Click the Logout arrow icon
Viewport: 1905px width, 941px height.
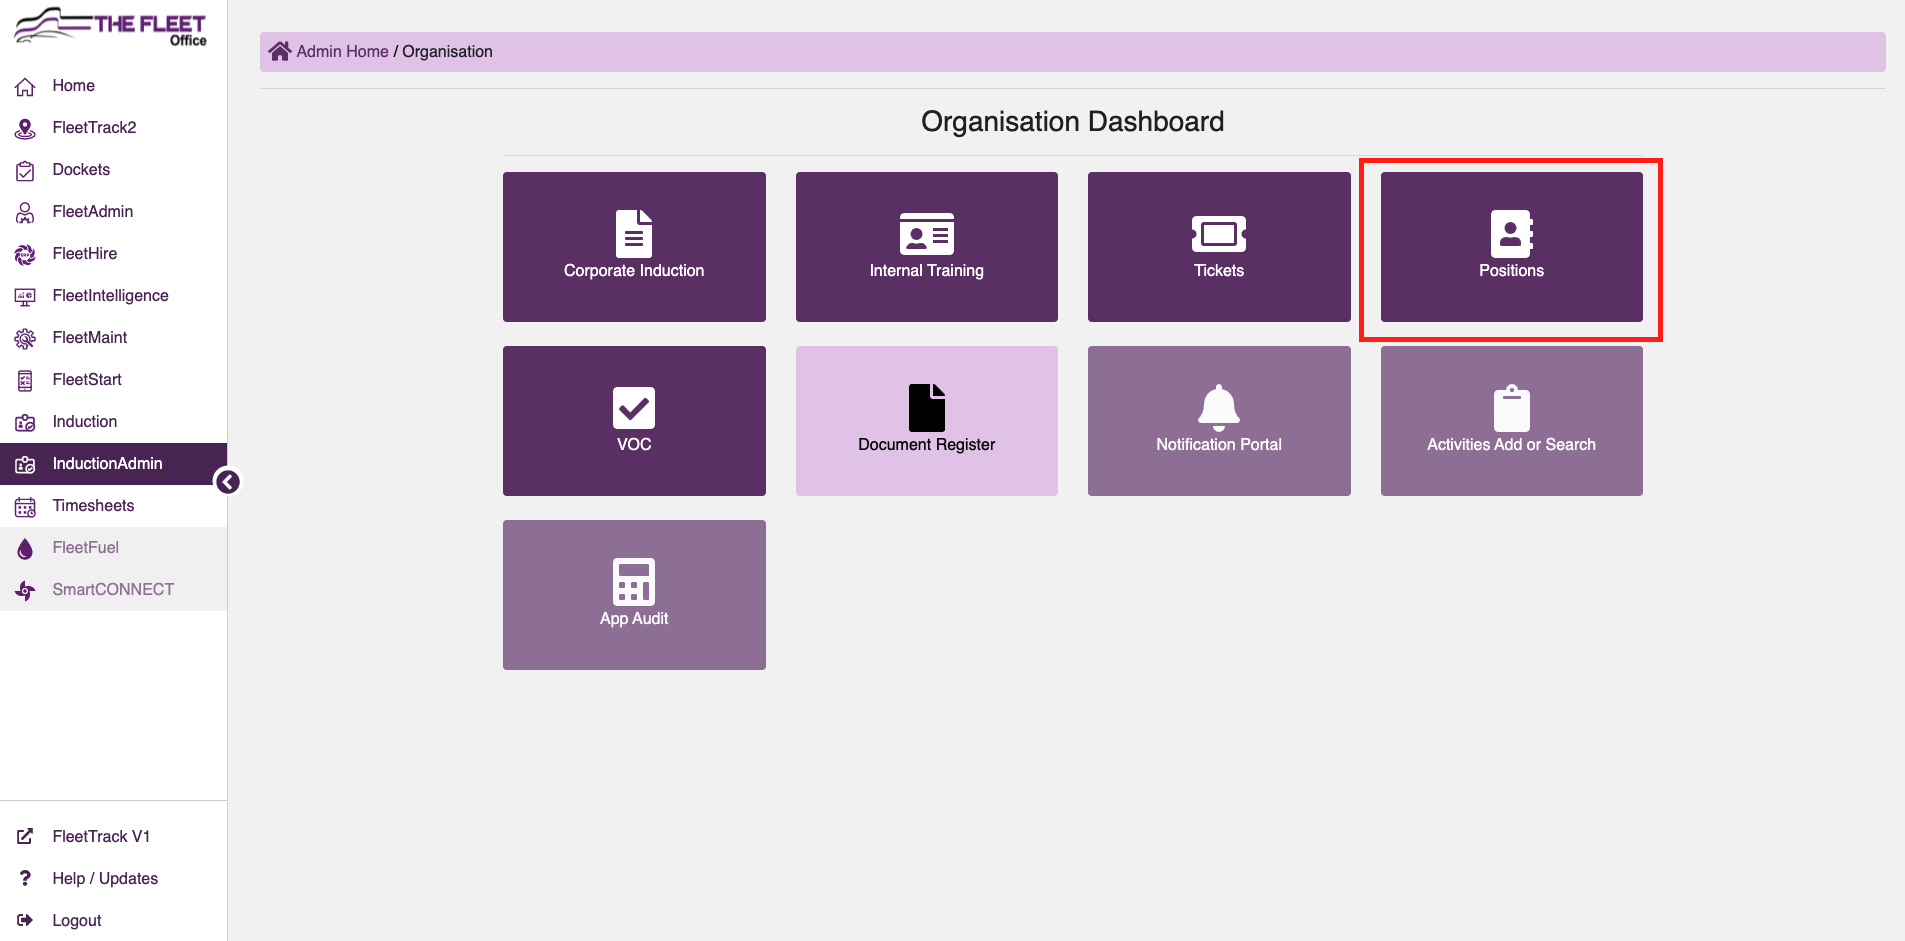(25, 920)
